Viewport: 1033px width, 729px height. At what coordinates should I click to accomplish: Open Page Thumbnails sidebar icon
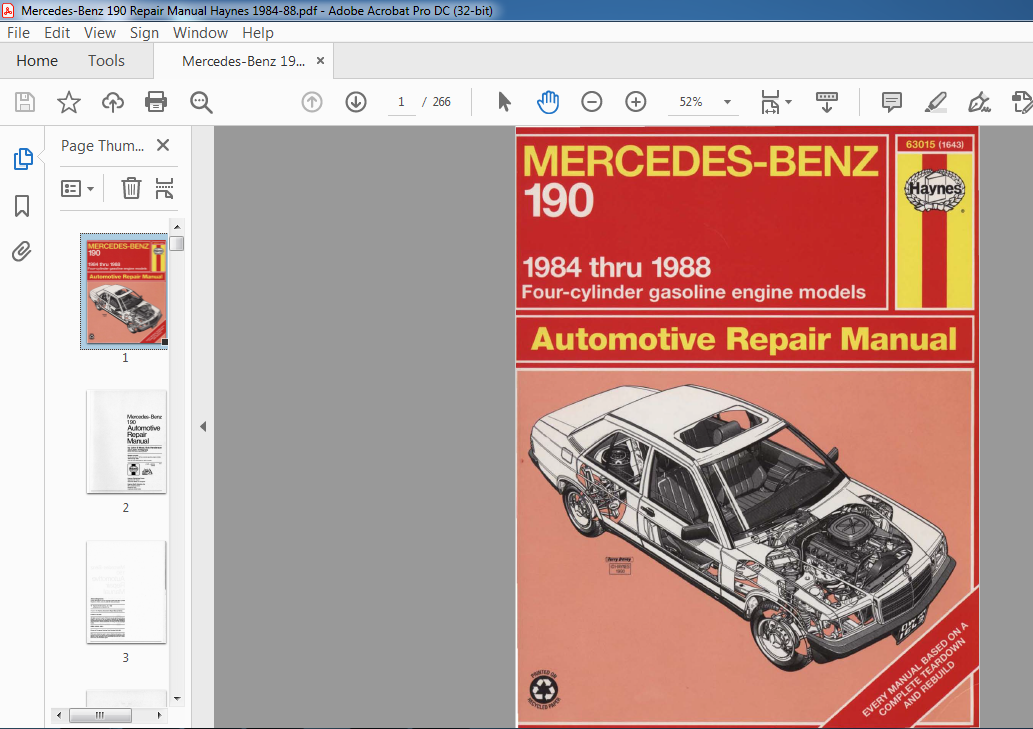pos(23,159)
